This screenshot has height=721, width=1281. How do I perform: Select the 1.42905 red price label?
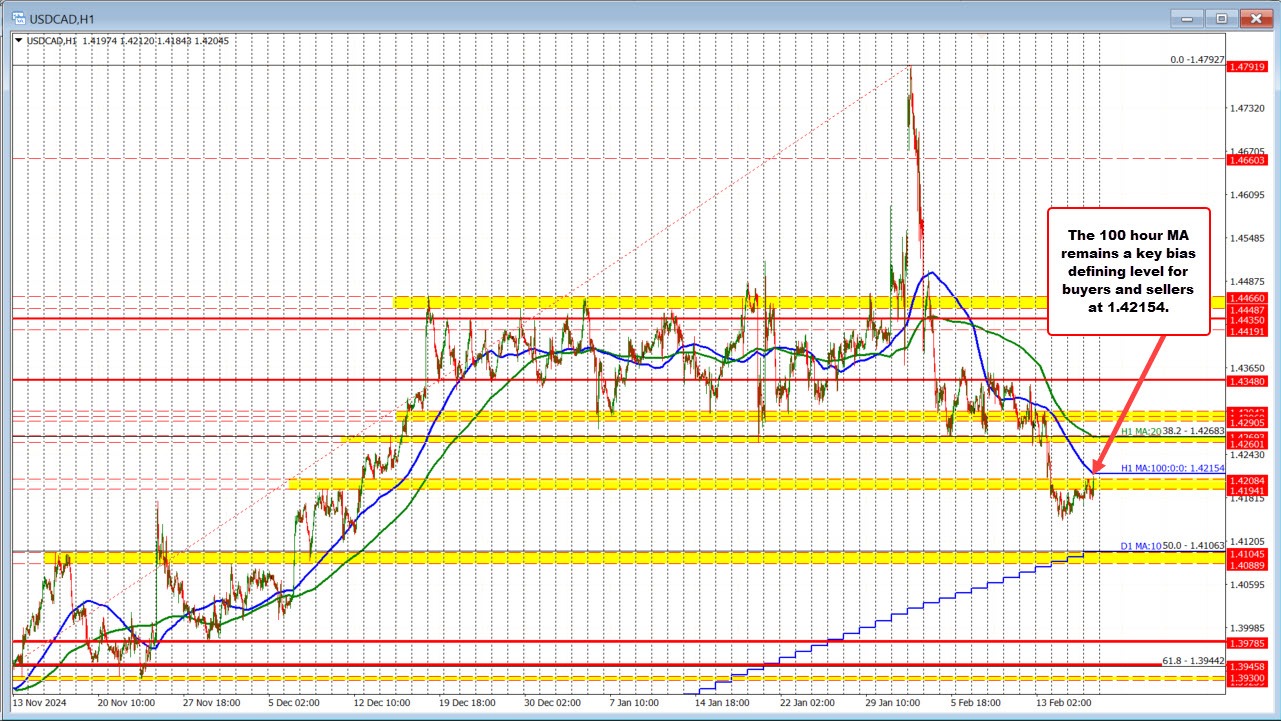click(x=1247, y=422)
